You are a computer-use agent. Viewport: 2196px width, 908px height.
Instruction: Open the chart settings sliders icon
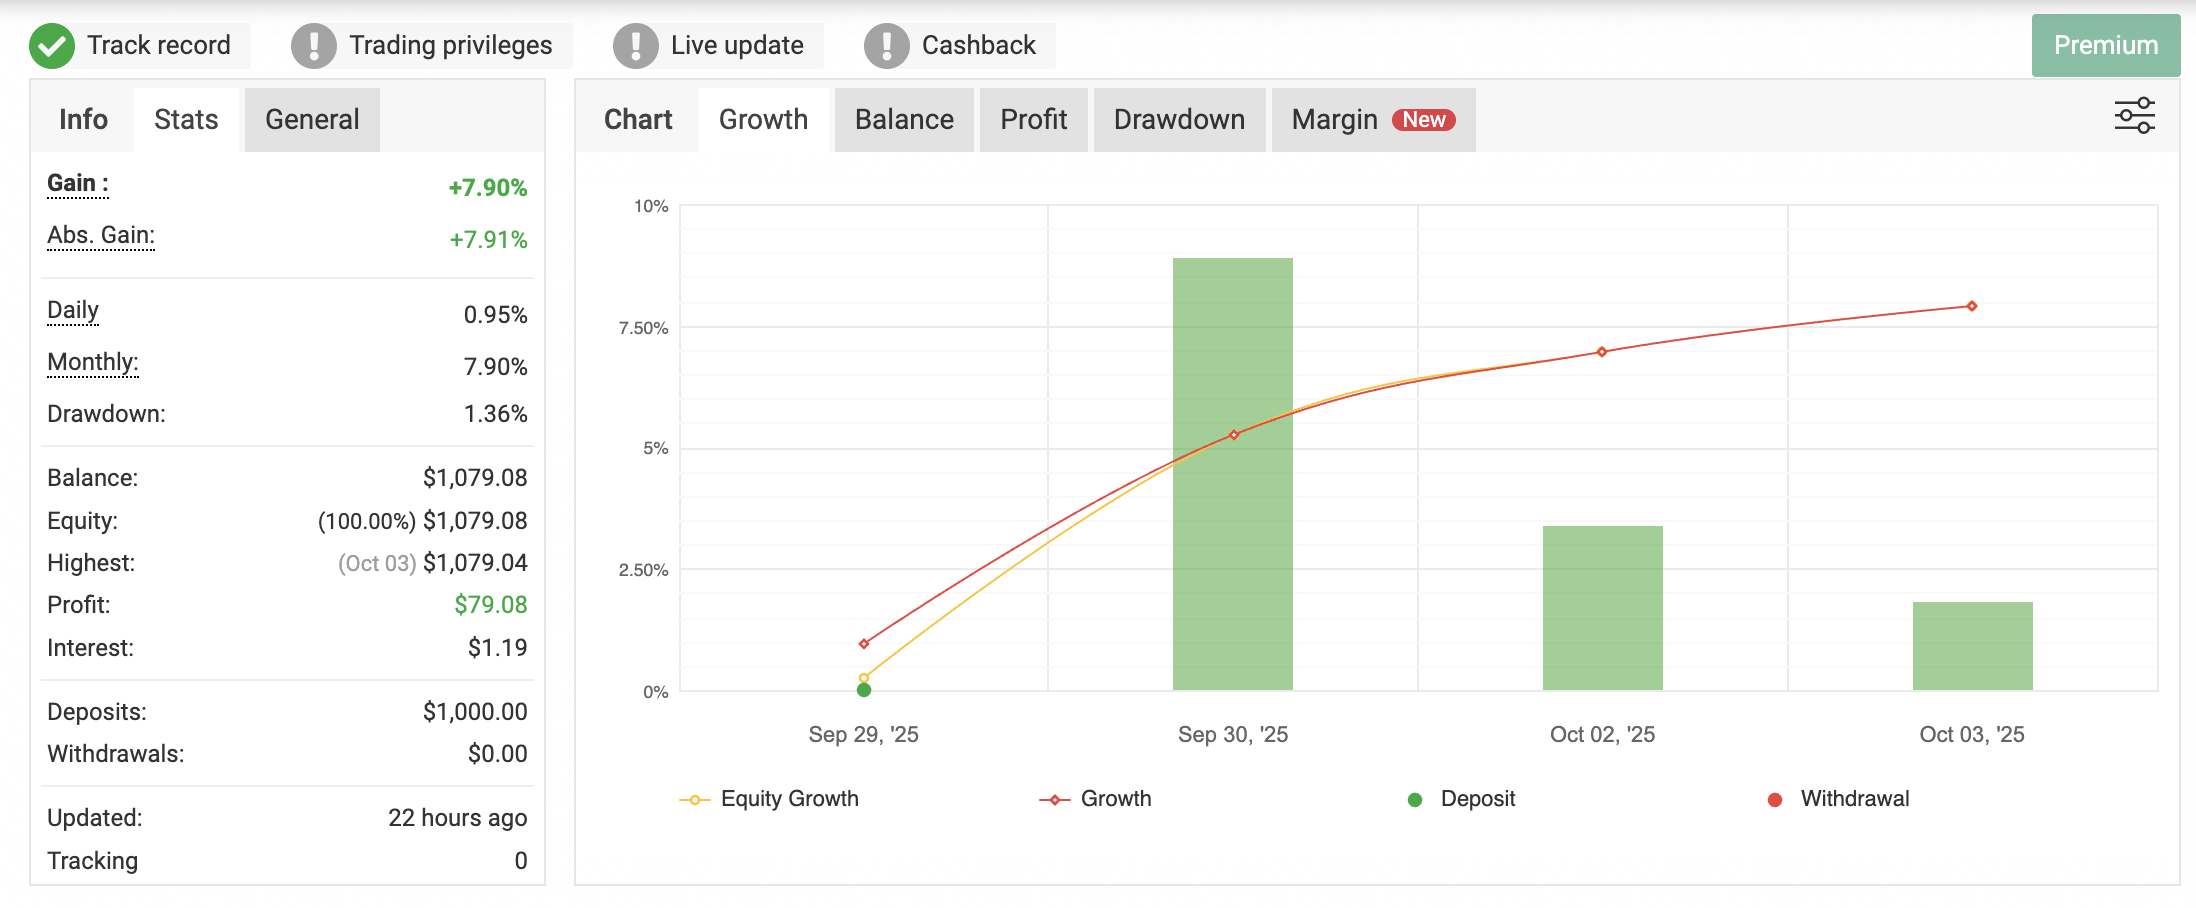tap(2134, 116)
